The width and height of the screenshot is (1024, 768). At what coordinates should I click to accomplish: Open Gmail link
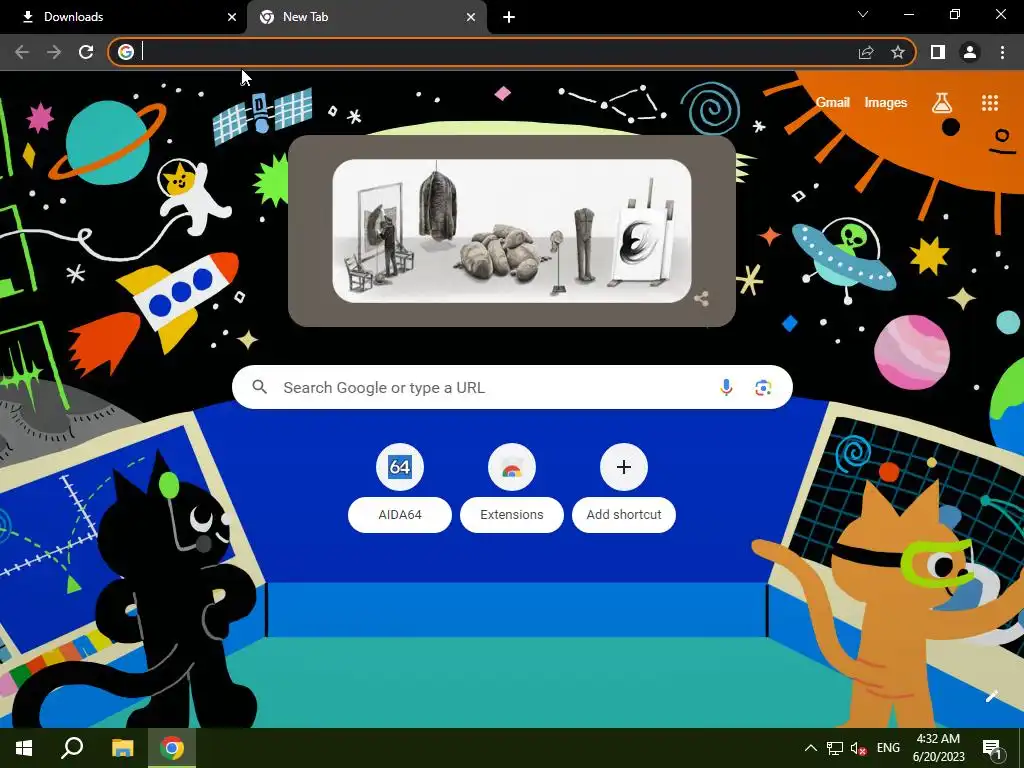pyautogui.click(x=833, y=103)
